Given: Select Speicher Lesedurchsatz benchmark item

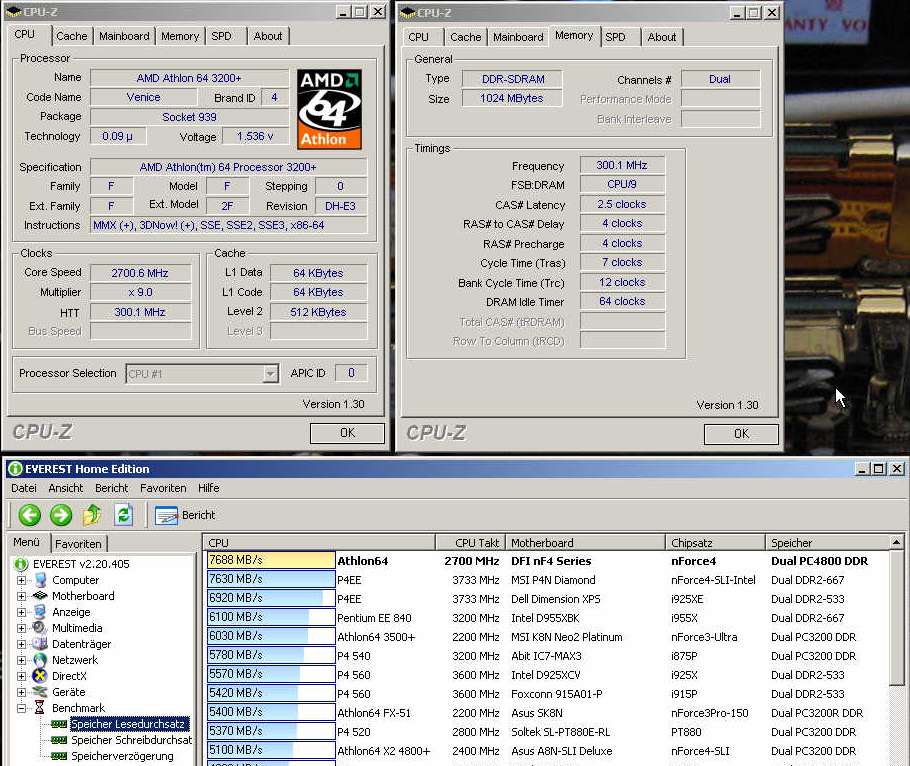Looking at the screenshot, I should 128,724.
